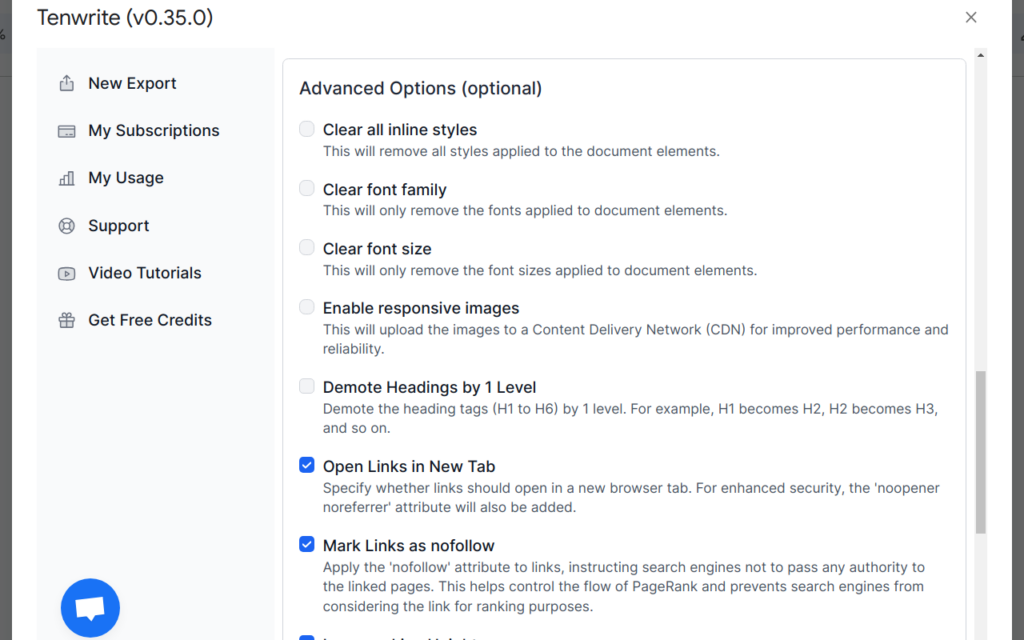Viewport: 1024px width, 640px height.
Task: Check the Clear font family option
Action: [x=306, y=187]
